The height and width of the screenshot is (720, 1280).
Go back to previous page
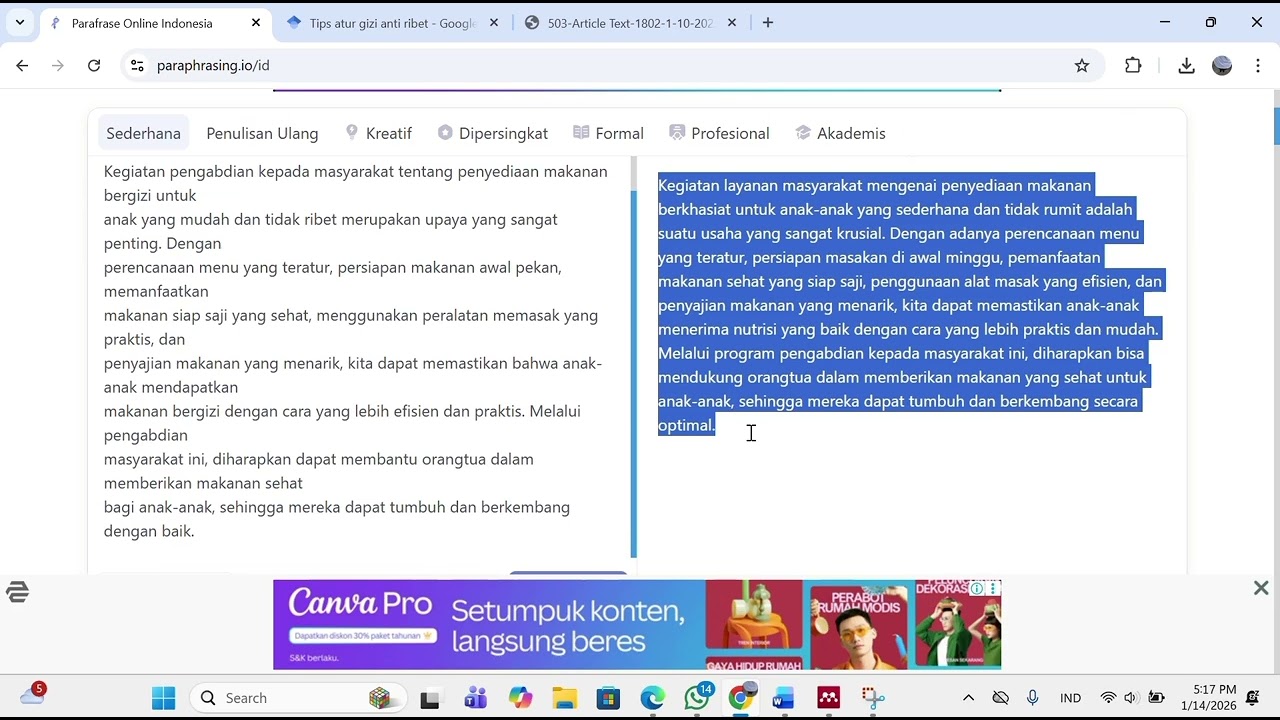click(x=22, y=65)
